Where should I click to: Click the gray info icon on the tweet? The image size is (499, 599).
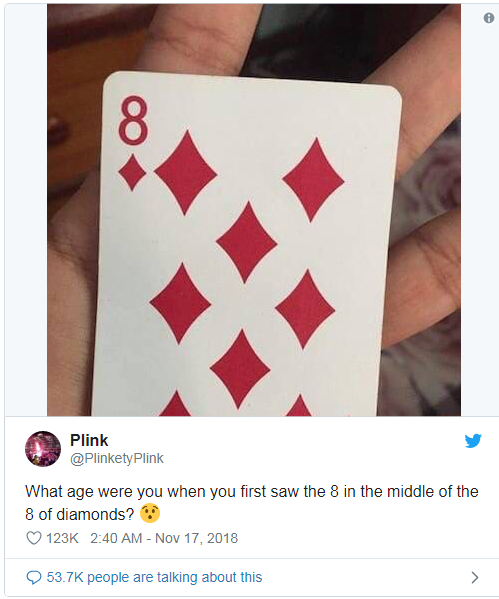pos(489,18)
